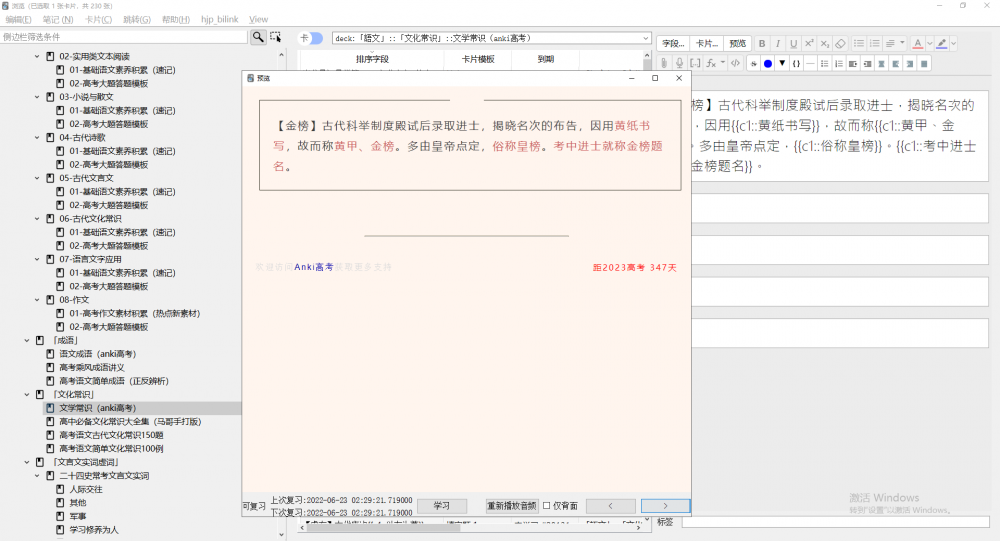This screenshot has width=1000, height=541.
Task: Open the hjp_bilink menu
Action: tap(218, 20)
